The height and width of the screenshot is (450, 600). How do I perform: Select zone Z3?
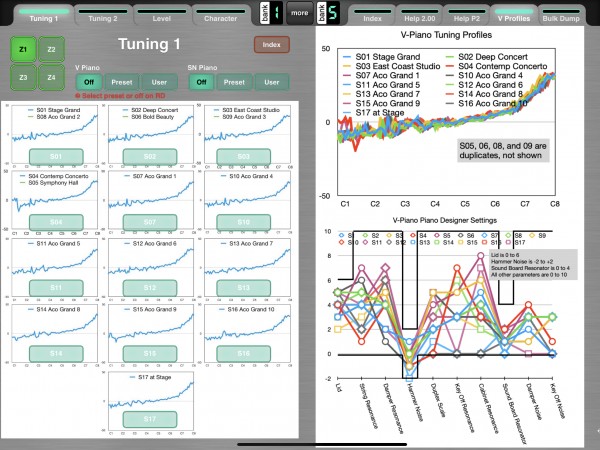23,77
